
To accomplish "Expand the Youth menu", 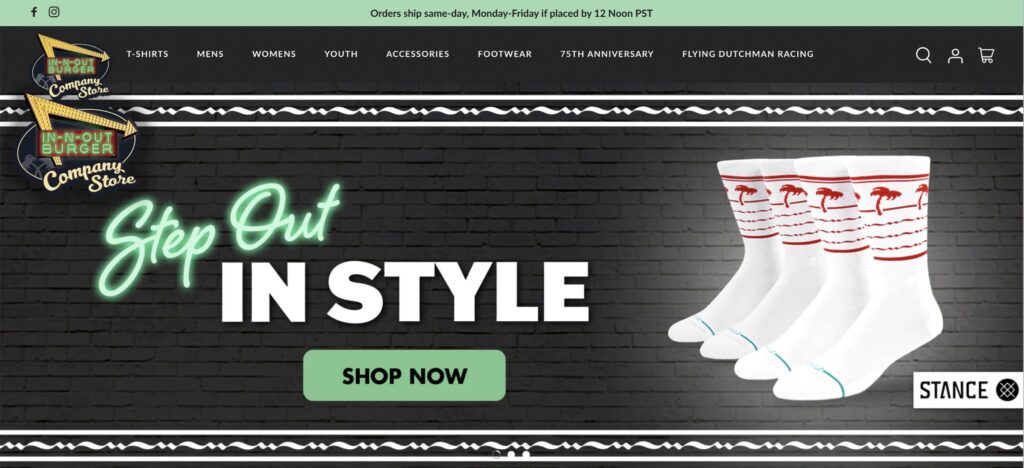I will click(x=341, y=54).
